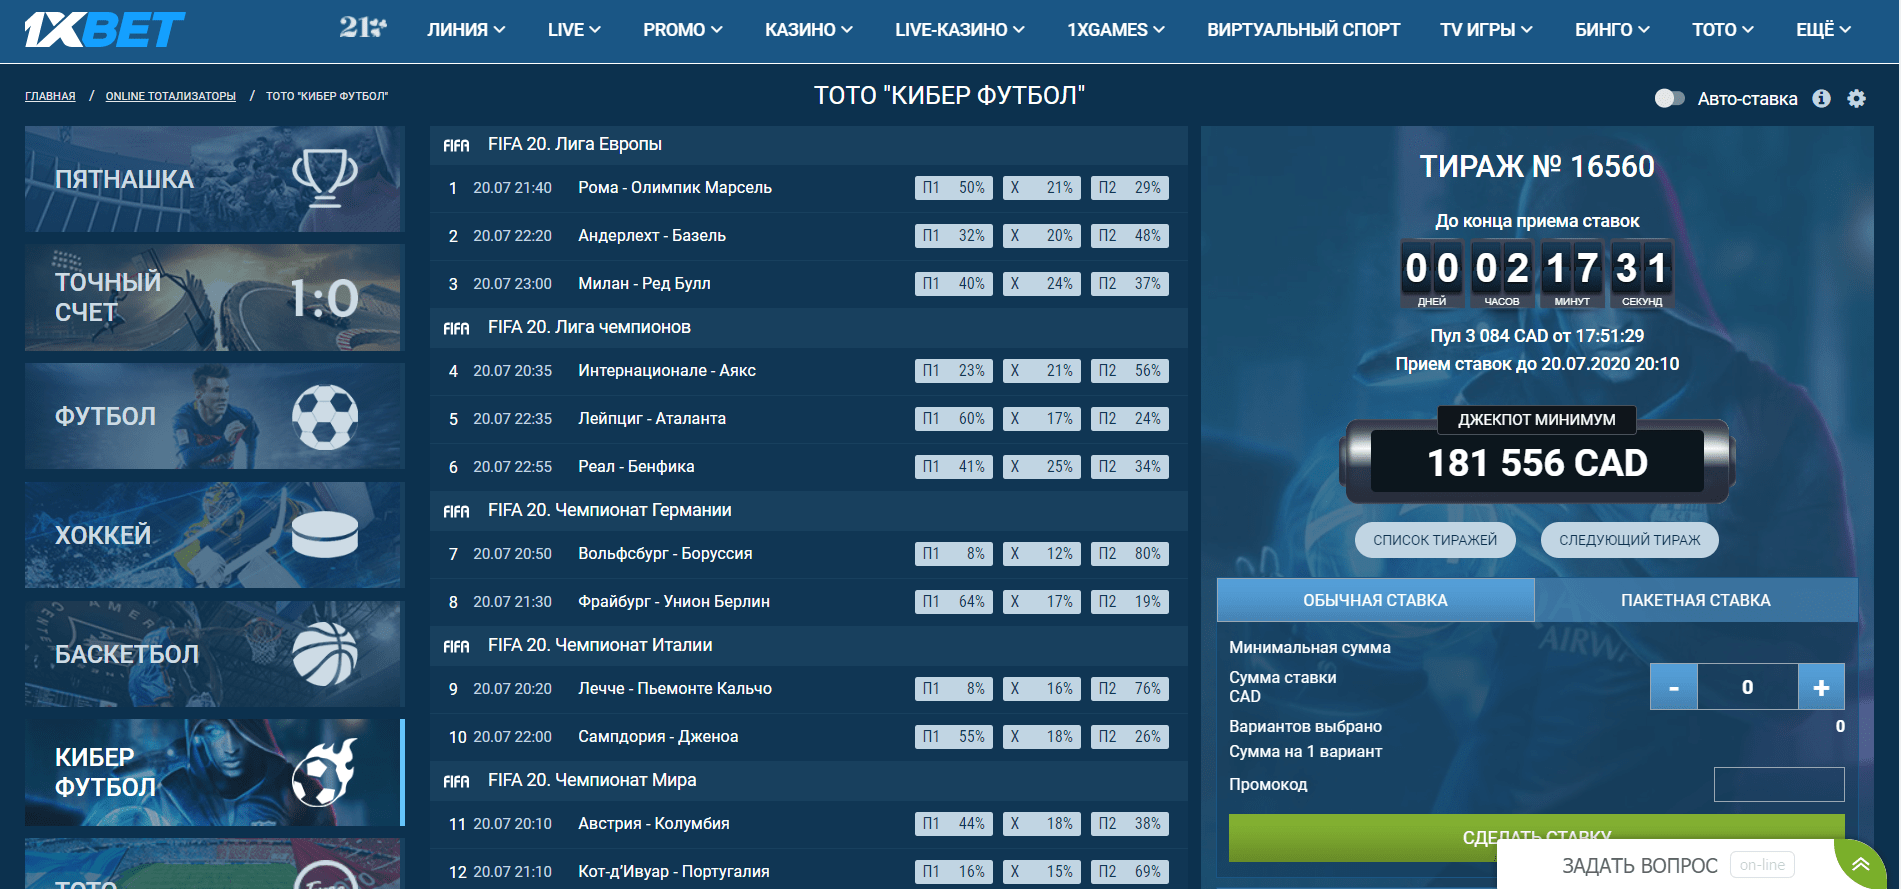Select П2 37% for Милан - Ред Булл

tap(1130, 284)
